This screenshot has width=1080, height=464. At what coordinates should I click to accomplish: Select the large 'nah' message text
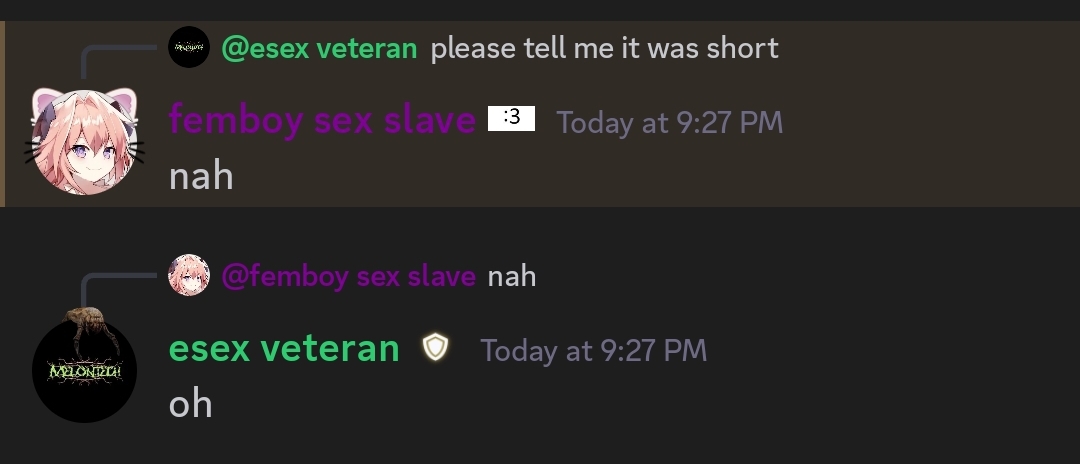click(201, 176)
